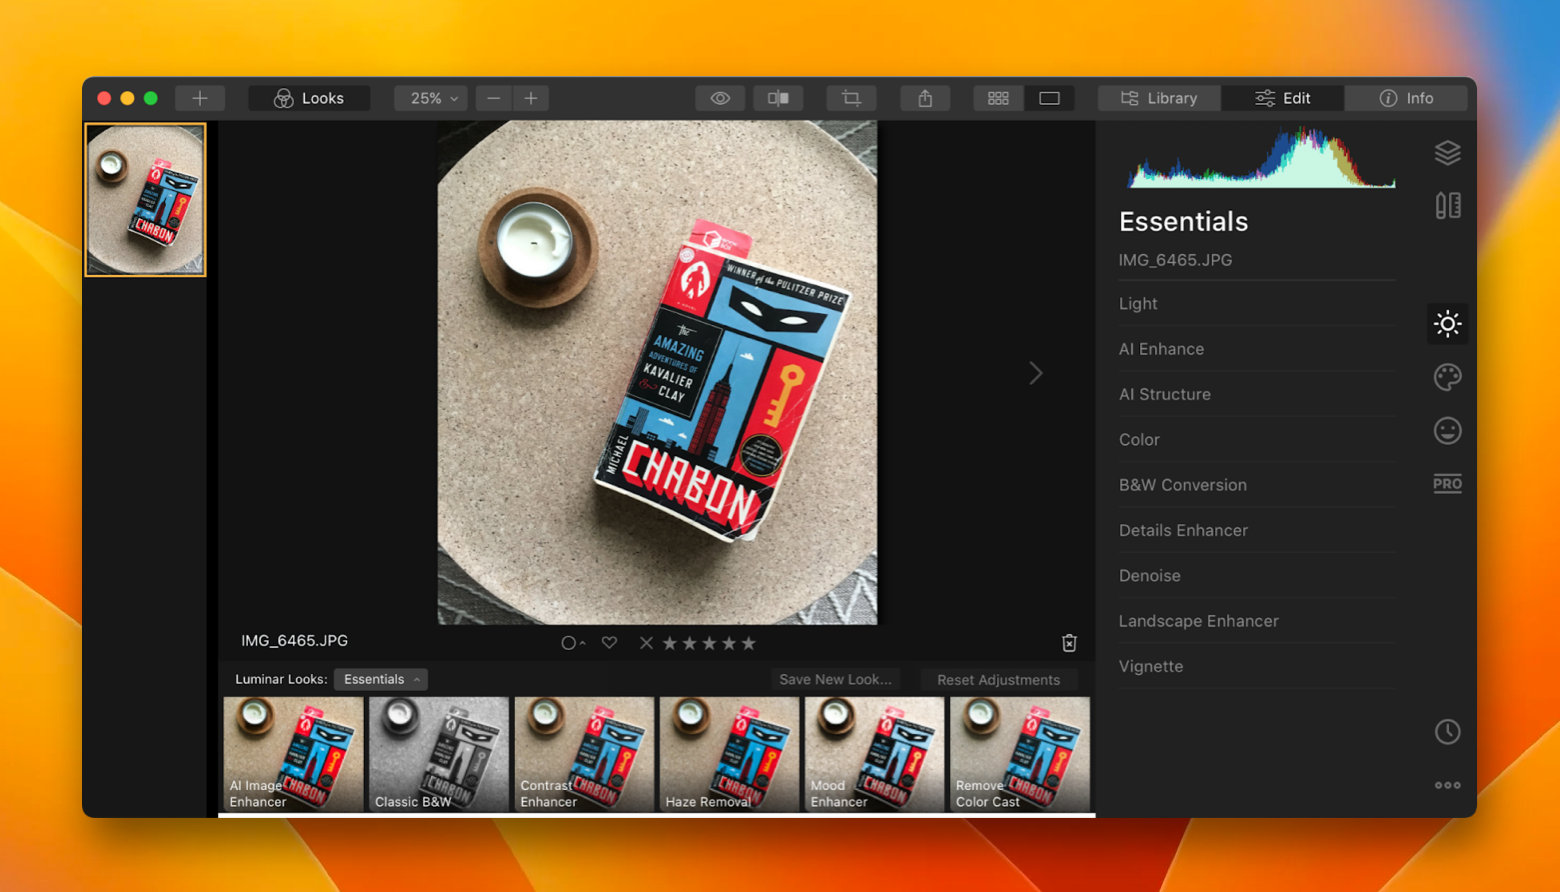The width and height of the screenshot is (1560, 892).
Task: Open the Share export icon
Action: click(925, 98)
